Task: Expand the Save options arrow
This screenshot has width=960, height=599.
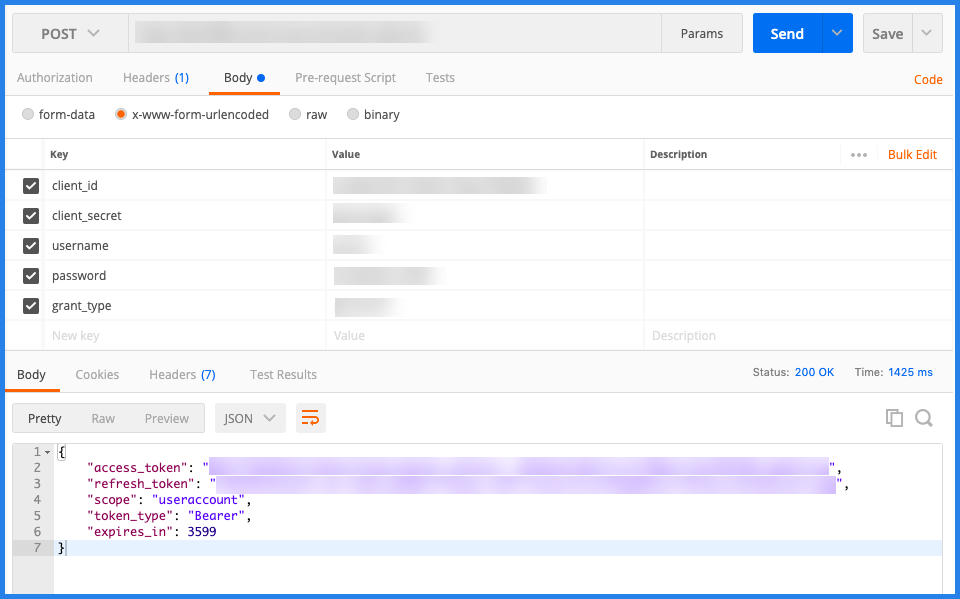Action: pyautogui.click(x=927, y=33)
